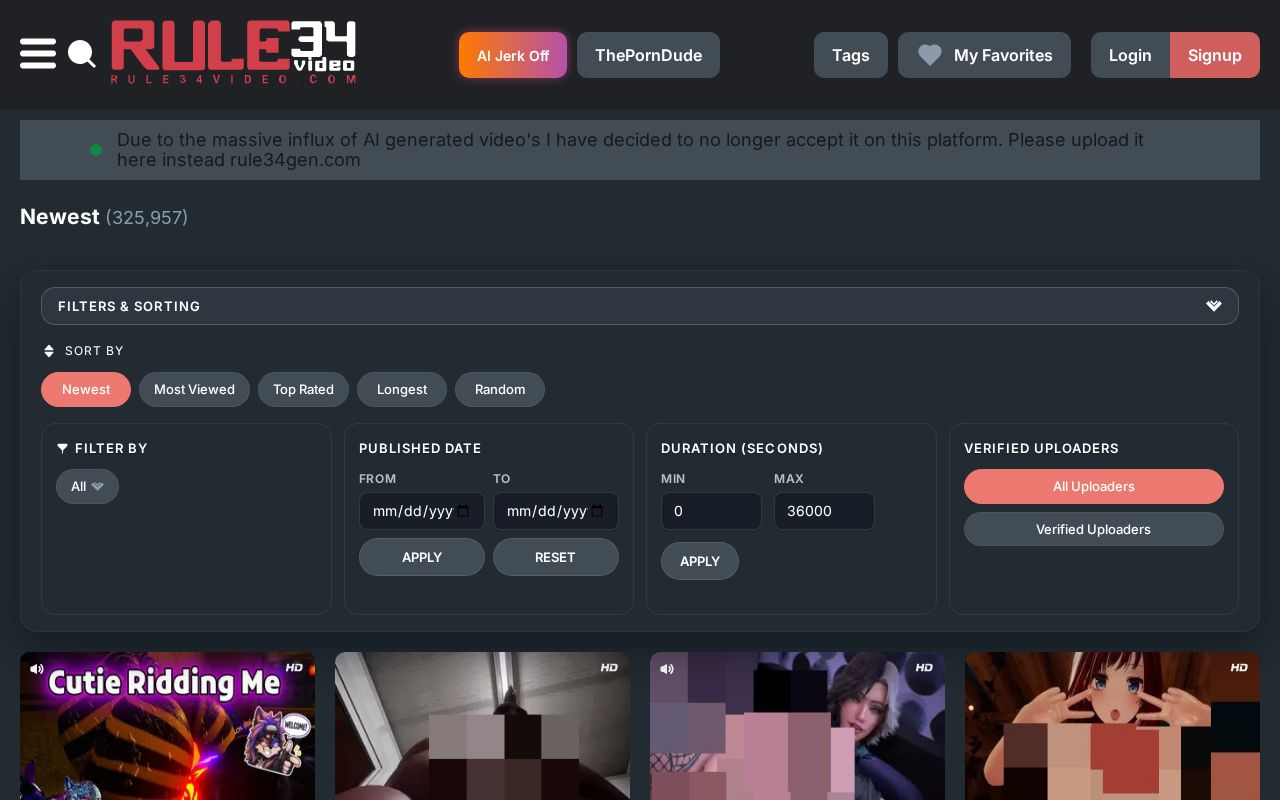
Task: Click the Min duration field
Action: tap(711, 511)
